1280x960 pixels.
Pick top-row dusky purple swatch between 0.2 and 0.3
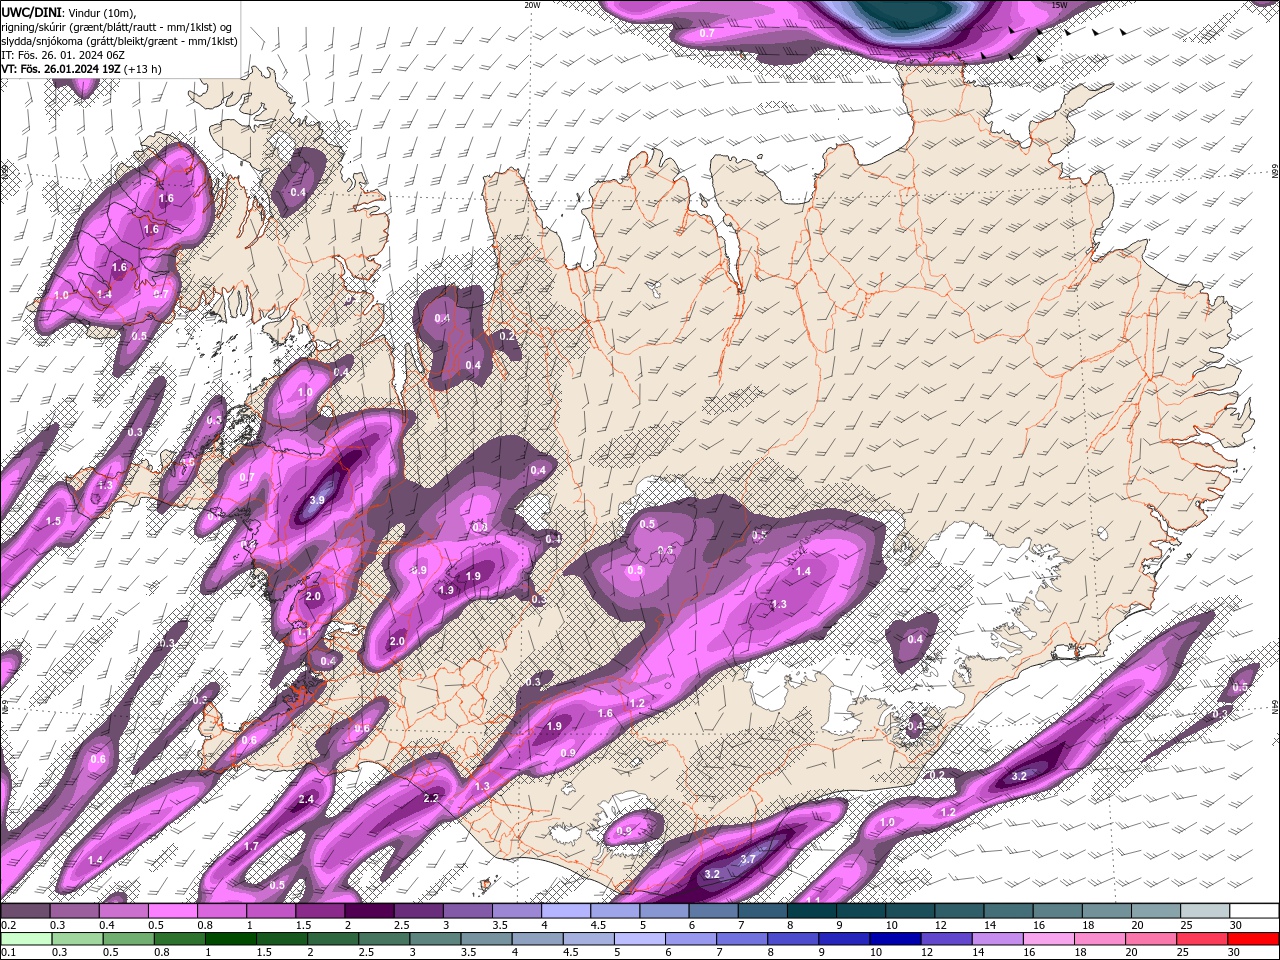tap(25, 911)
